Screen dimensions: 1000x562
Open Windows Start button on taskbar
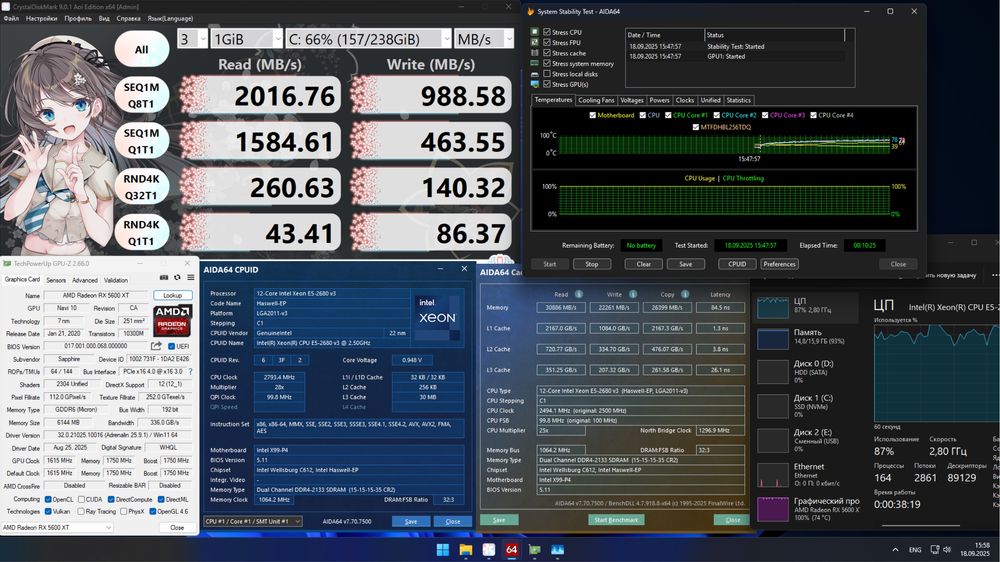point(443,550)
